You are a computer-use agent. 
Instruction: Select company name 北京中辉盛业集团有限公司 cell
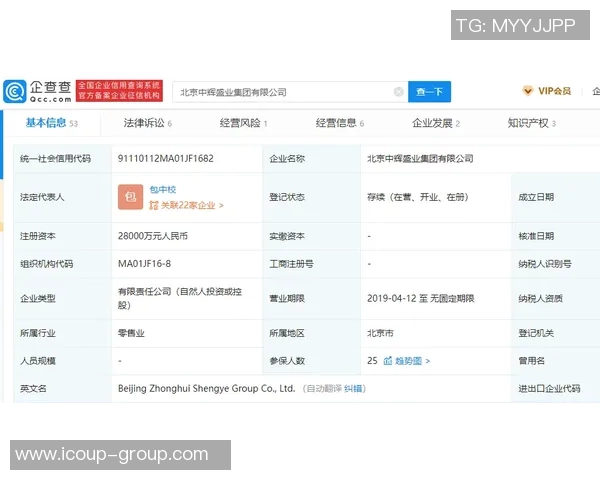tap(420, 158)
